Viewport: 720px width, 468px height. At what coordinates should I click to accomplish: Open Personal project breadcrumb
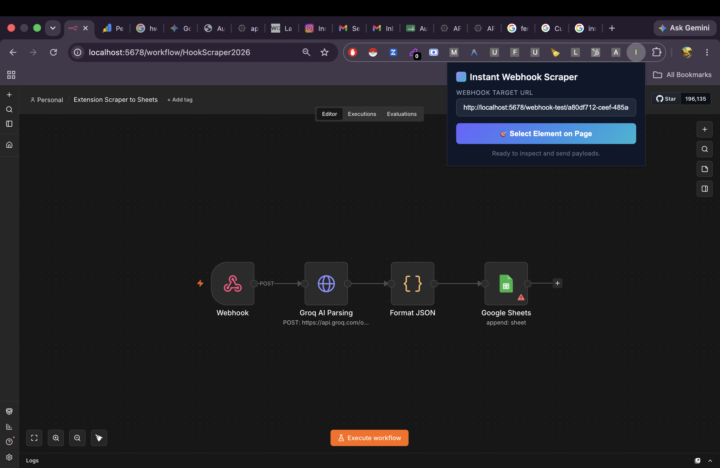(x=46, y=100)
